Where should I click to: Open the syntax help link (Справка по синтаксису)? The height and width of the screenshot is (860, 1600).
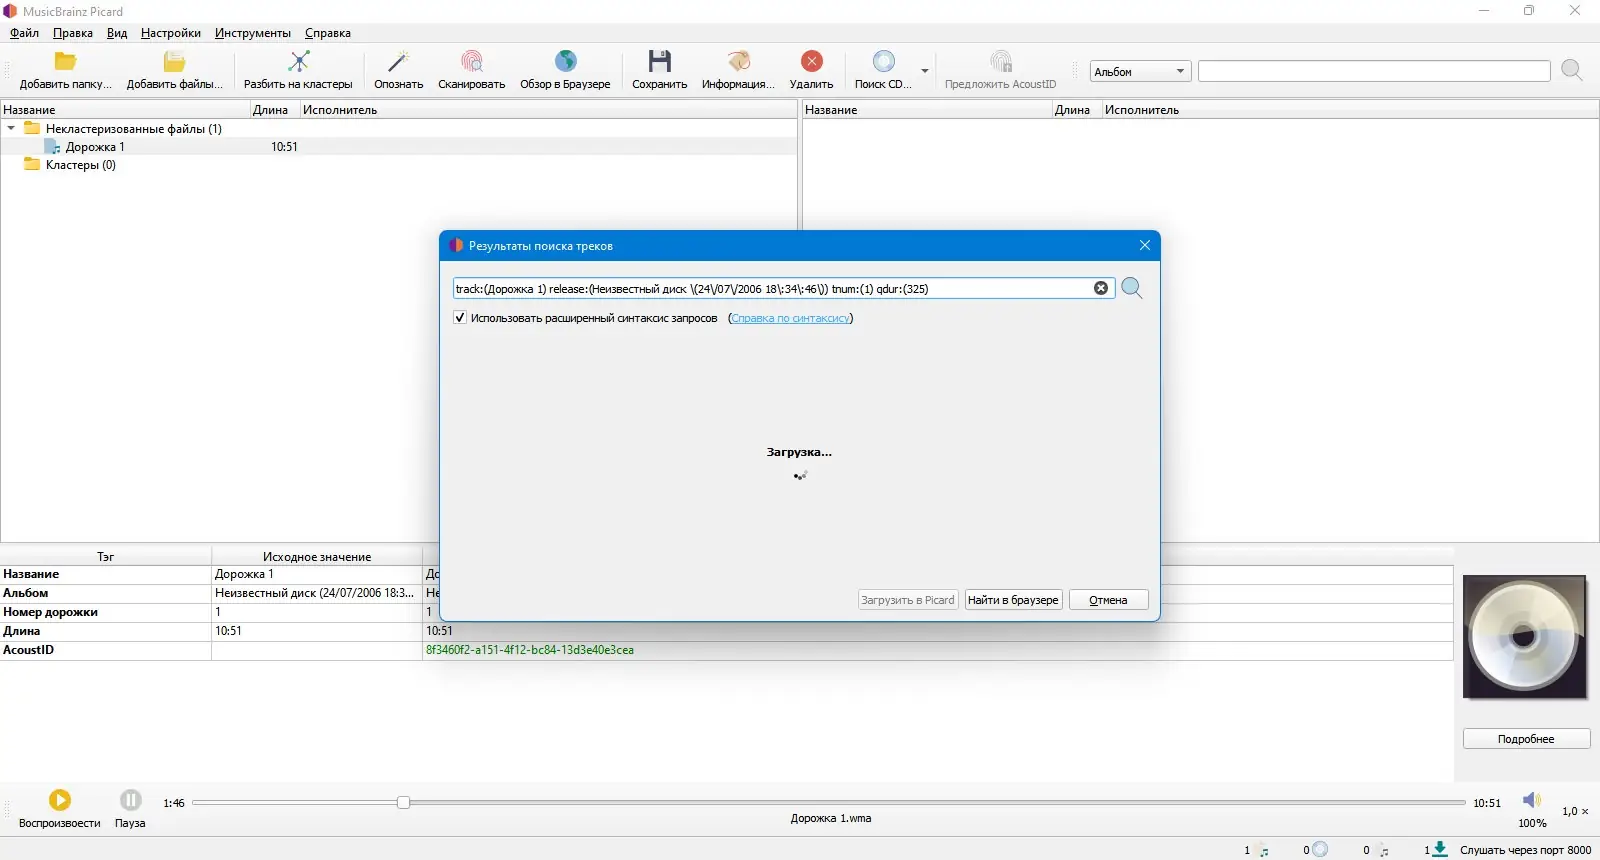[x=790, y=318]
